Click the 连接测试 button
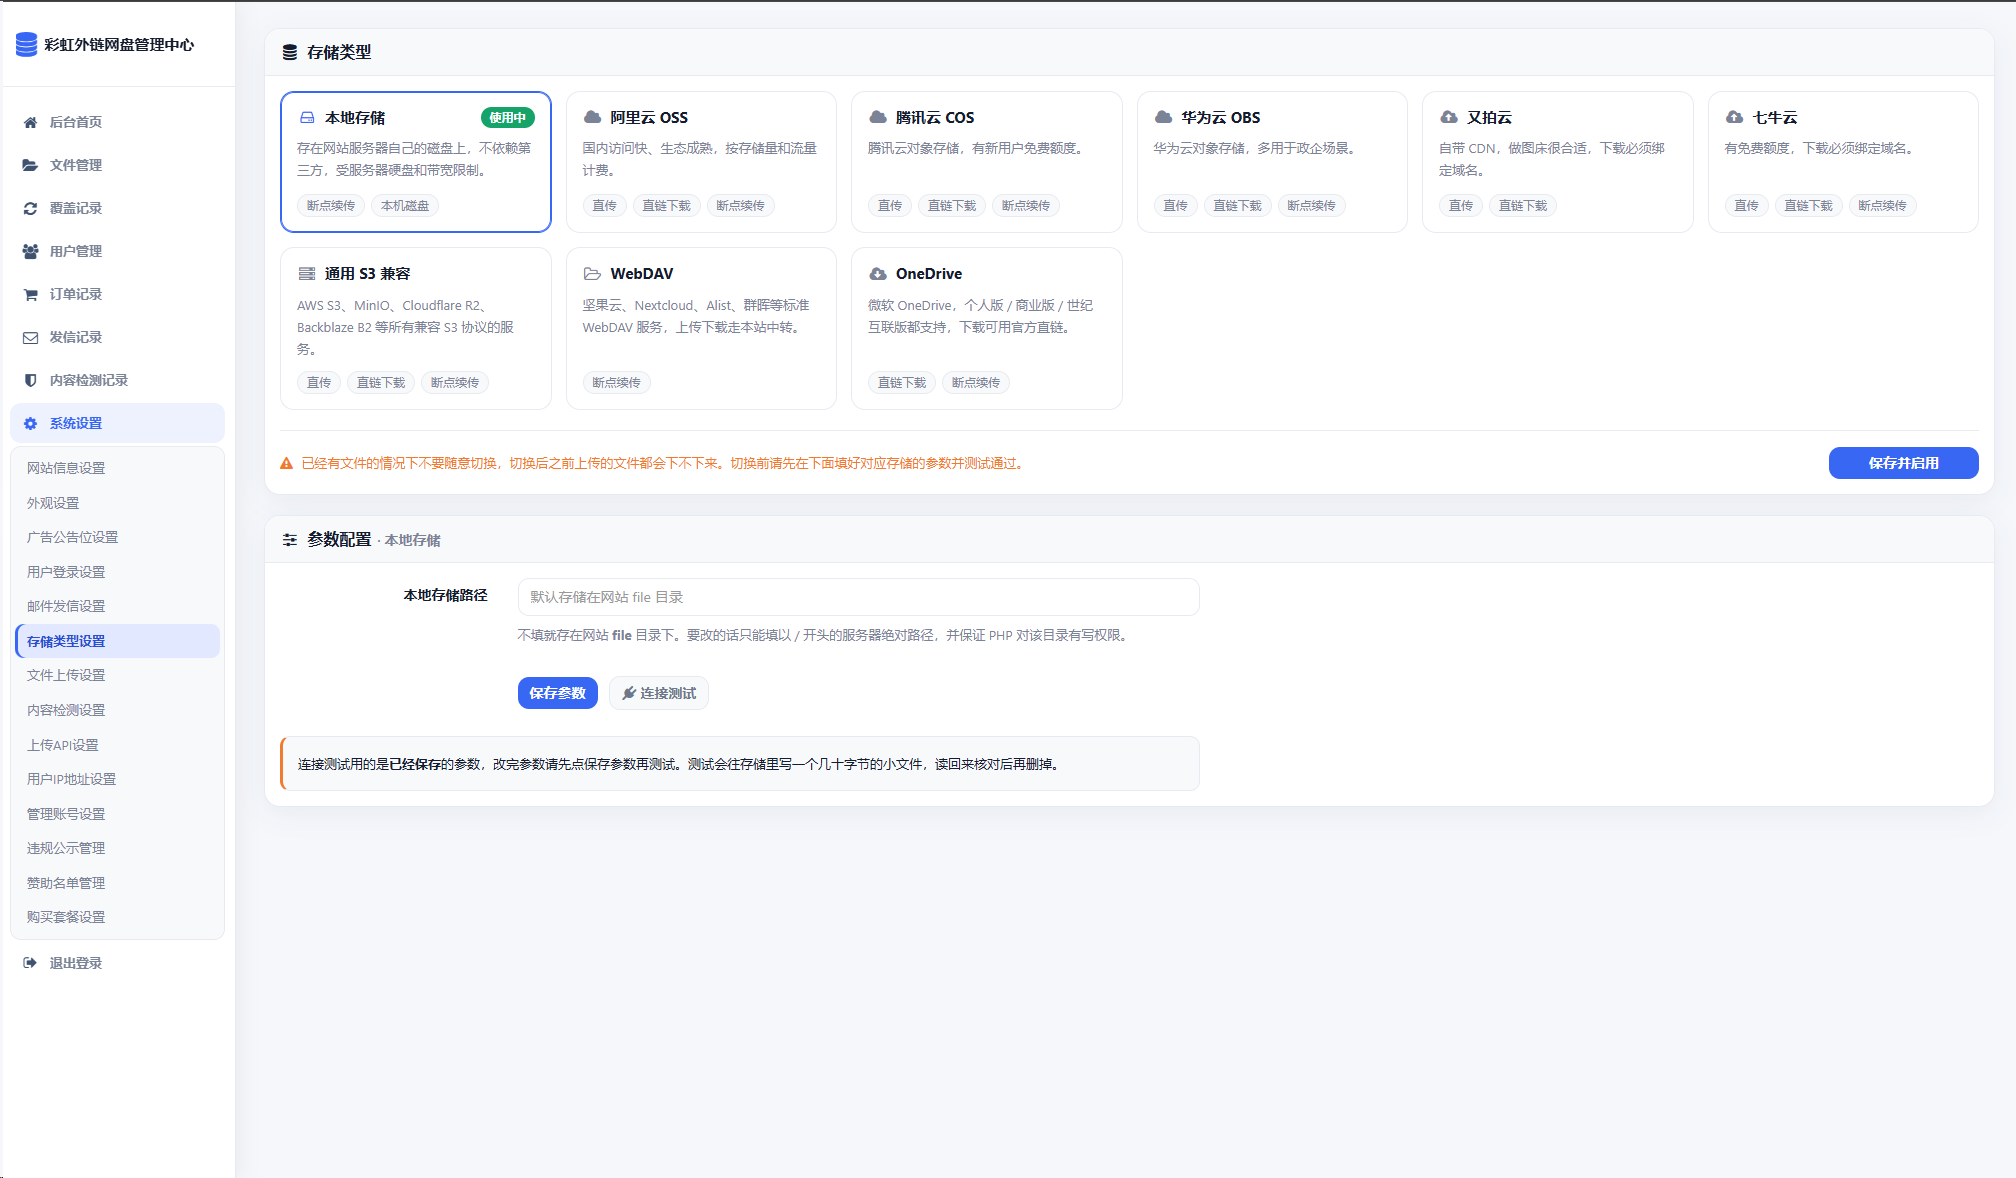This screenshot has width=2016, height=1178. (659, 693)
